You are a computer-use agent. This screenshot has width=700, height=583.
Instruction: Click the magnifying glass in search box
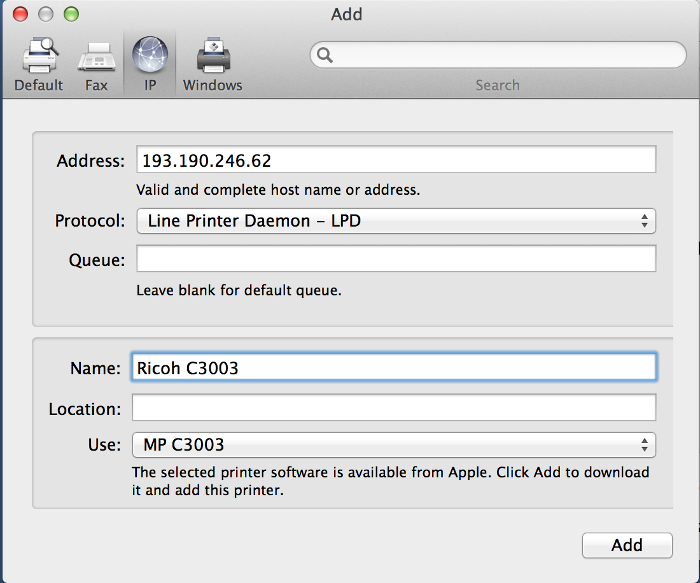click(x=324, y=55)
